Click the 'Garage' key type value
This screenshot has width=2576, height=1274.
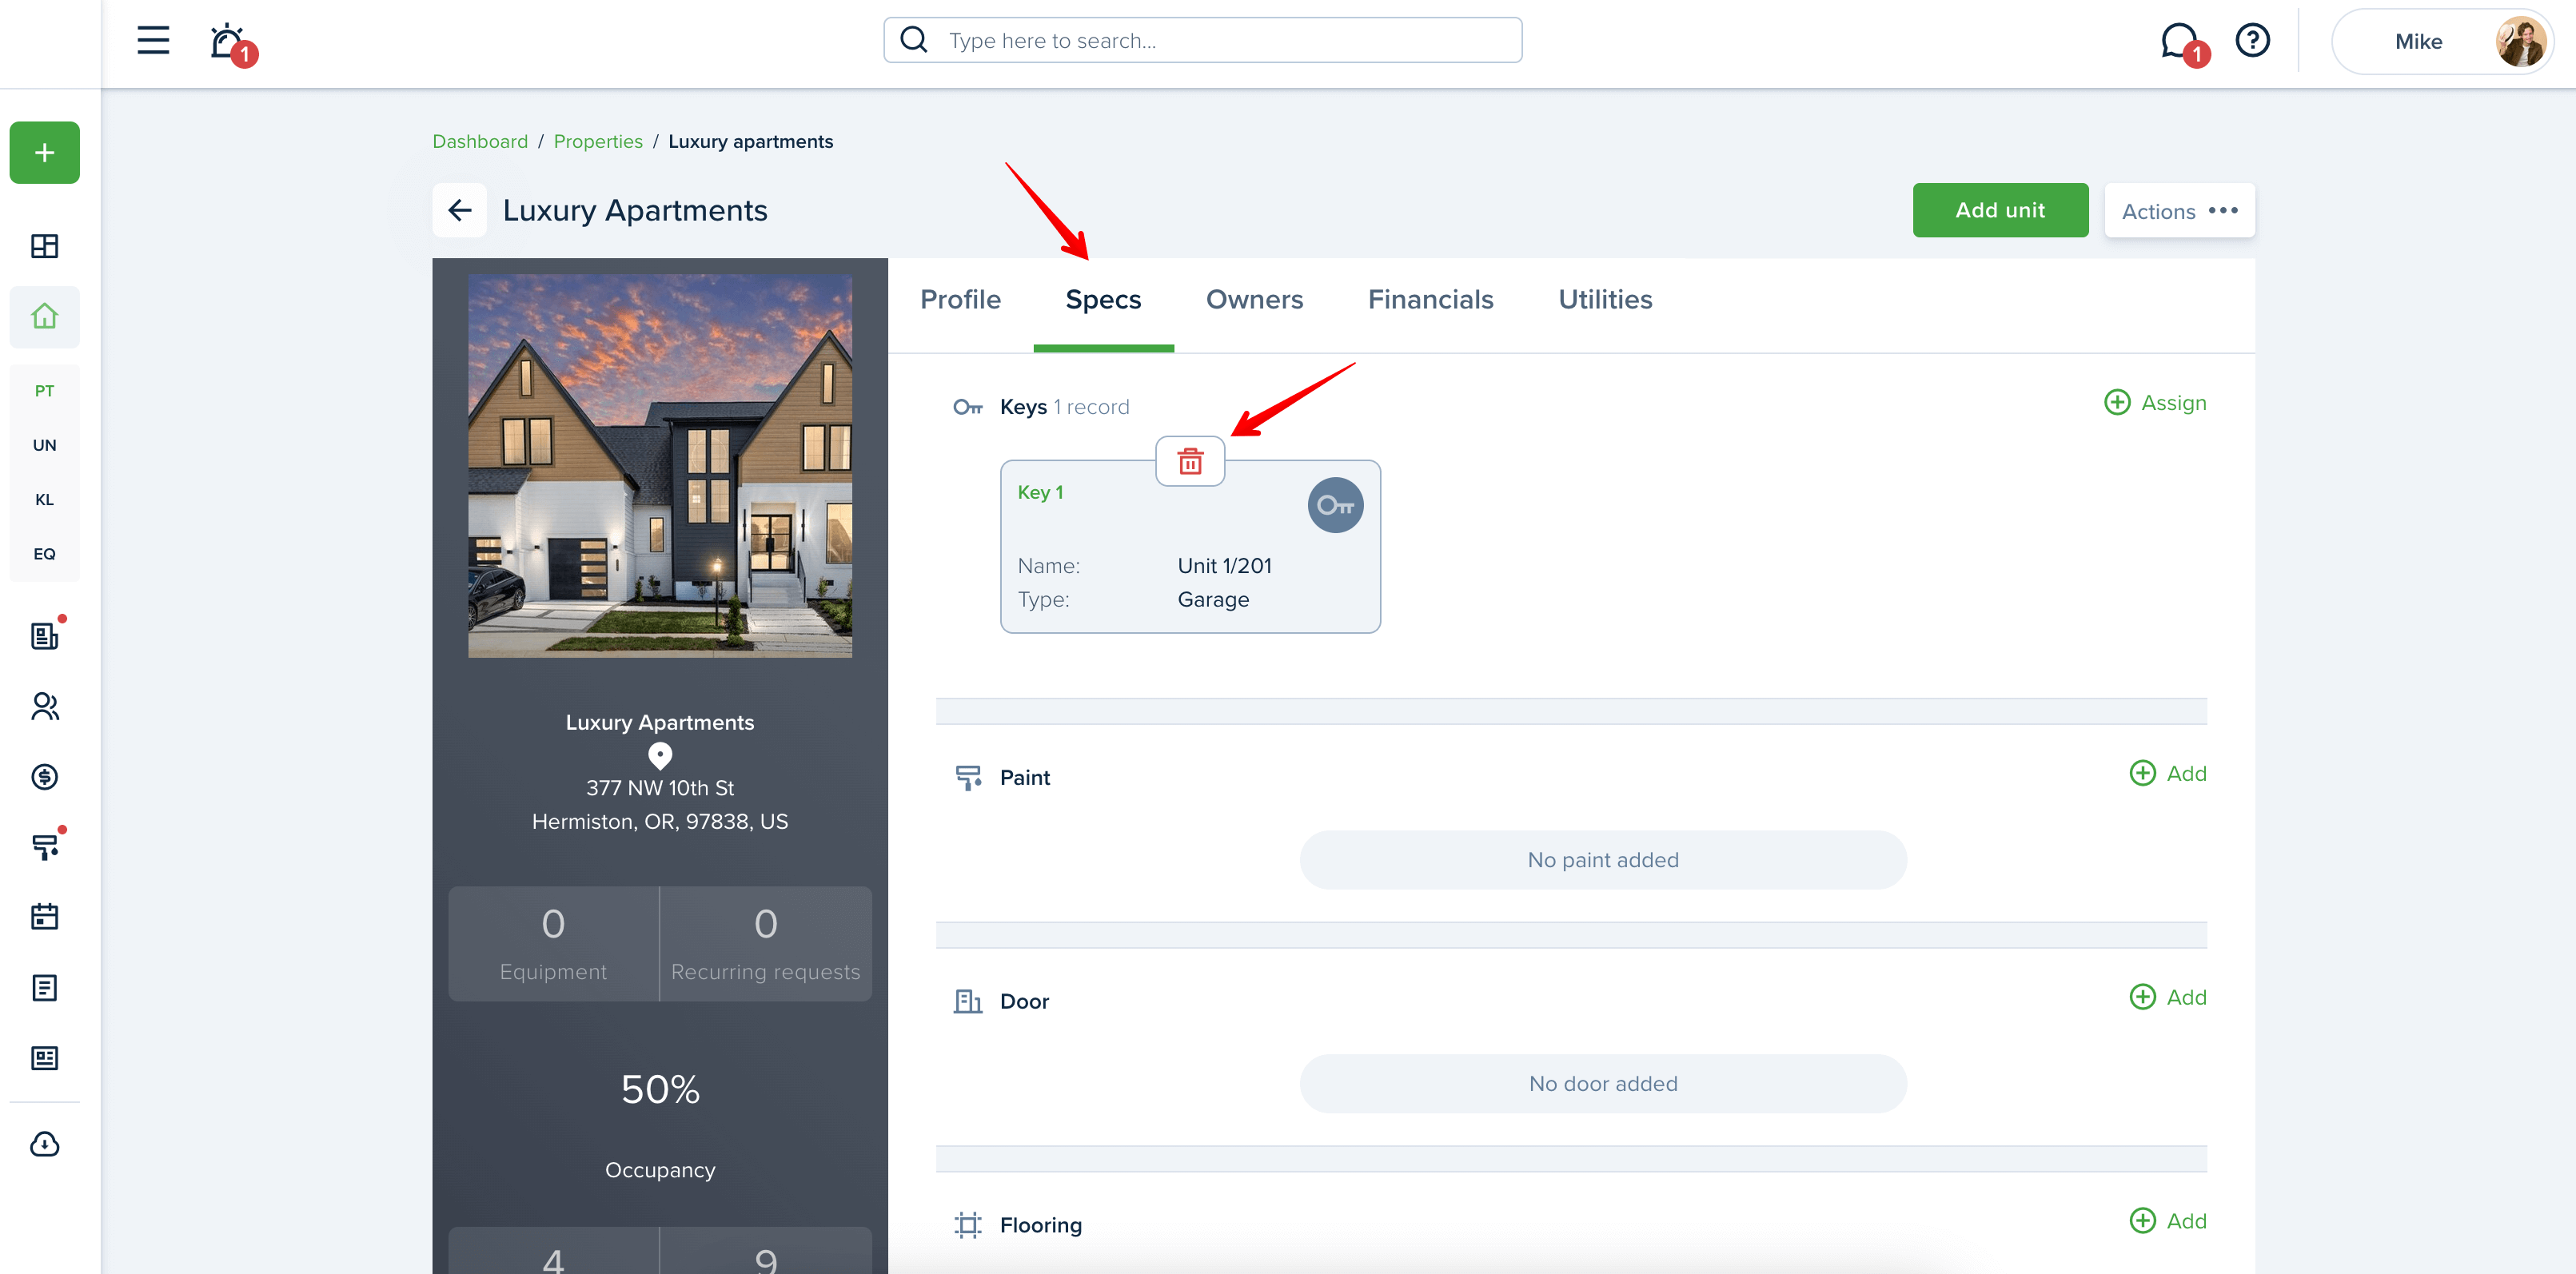(x=1213, y=600)
